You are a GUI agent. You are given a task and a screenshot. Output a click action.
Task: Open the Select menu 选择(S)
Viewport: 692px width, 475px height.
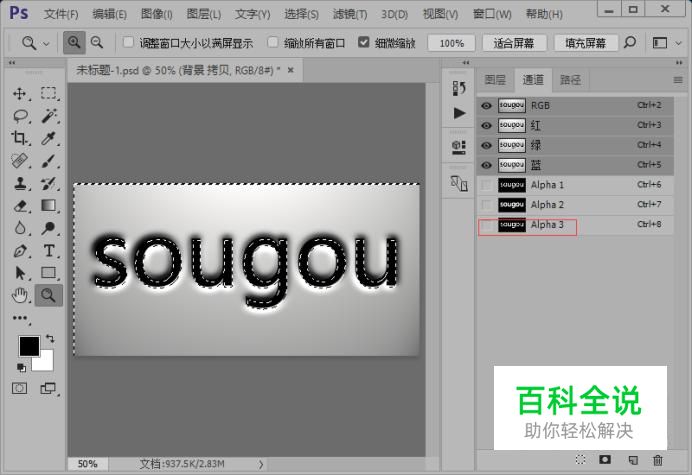pos(301,14)
